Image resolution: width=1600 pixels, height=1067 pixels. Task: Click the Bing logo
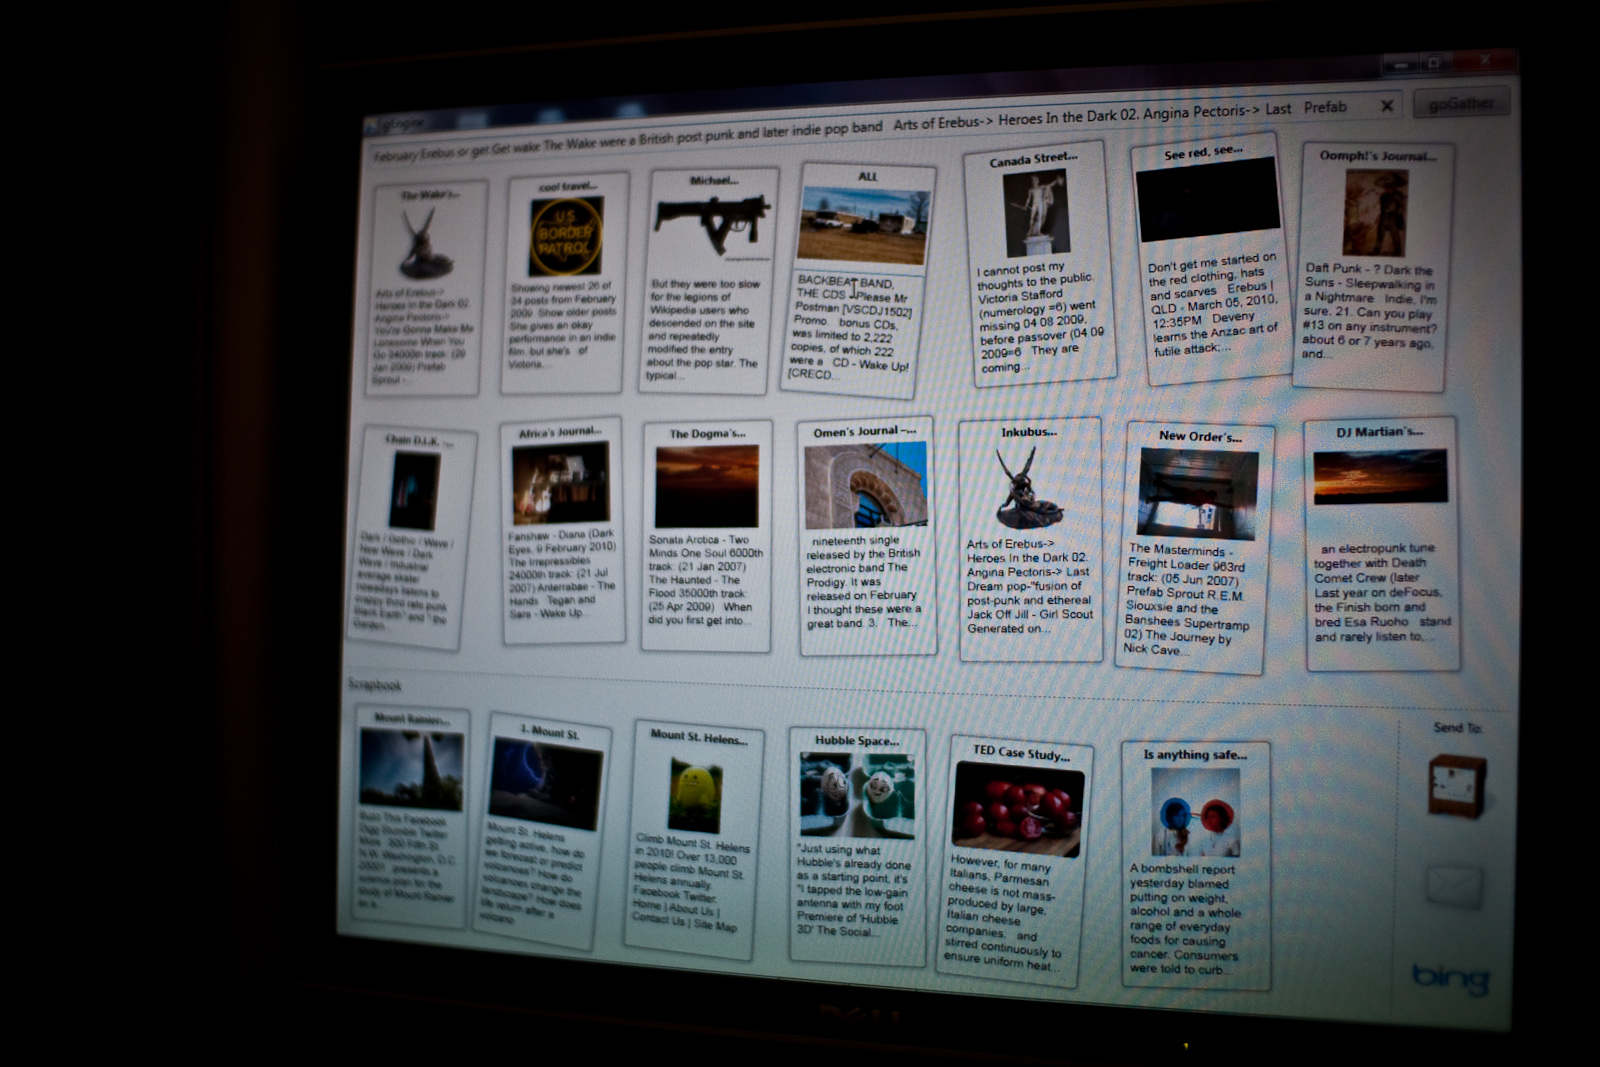click(x=1451, y=977)
